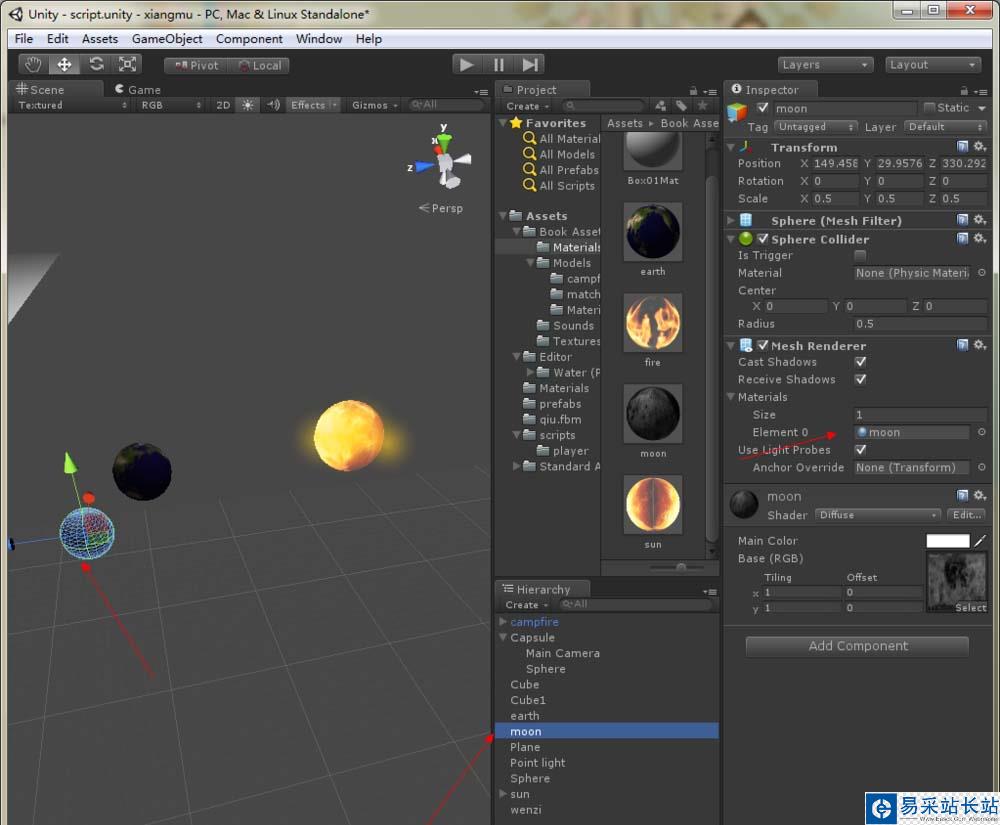
Task: Open the Layers dropdown
Action: click(825, 65)
